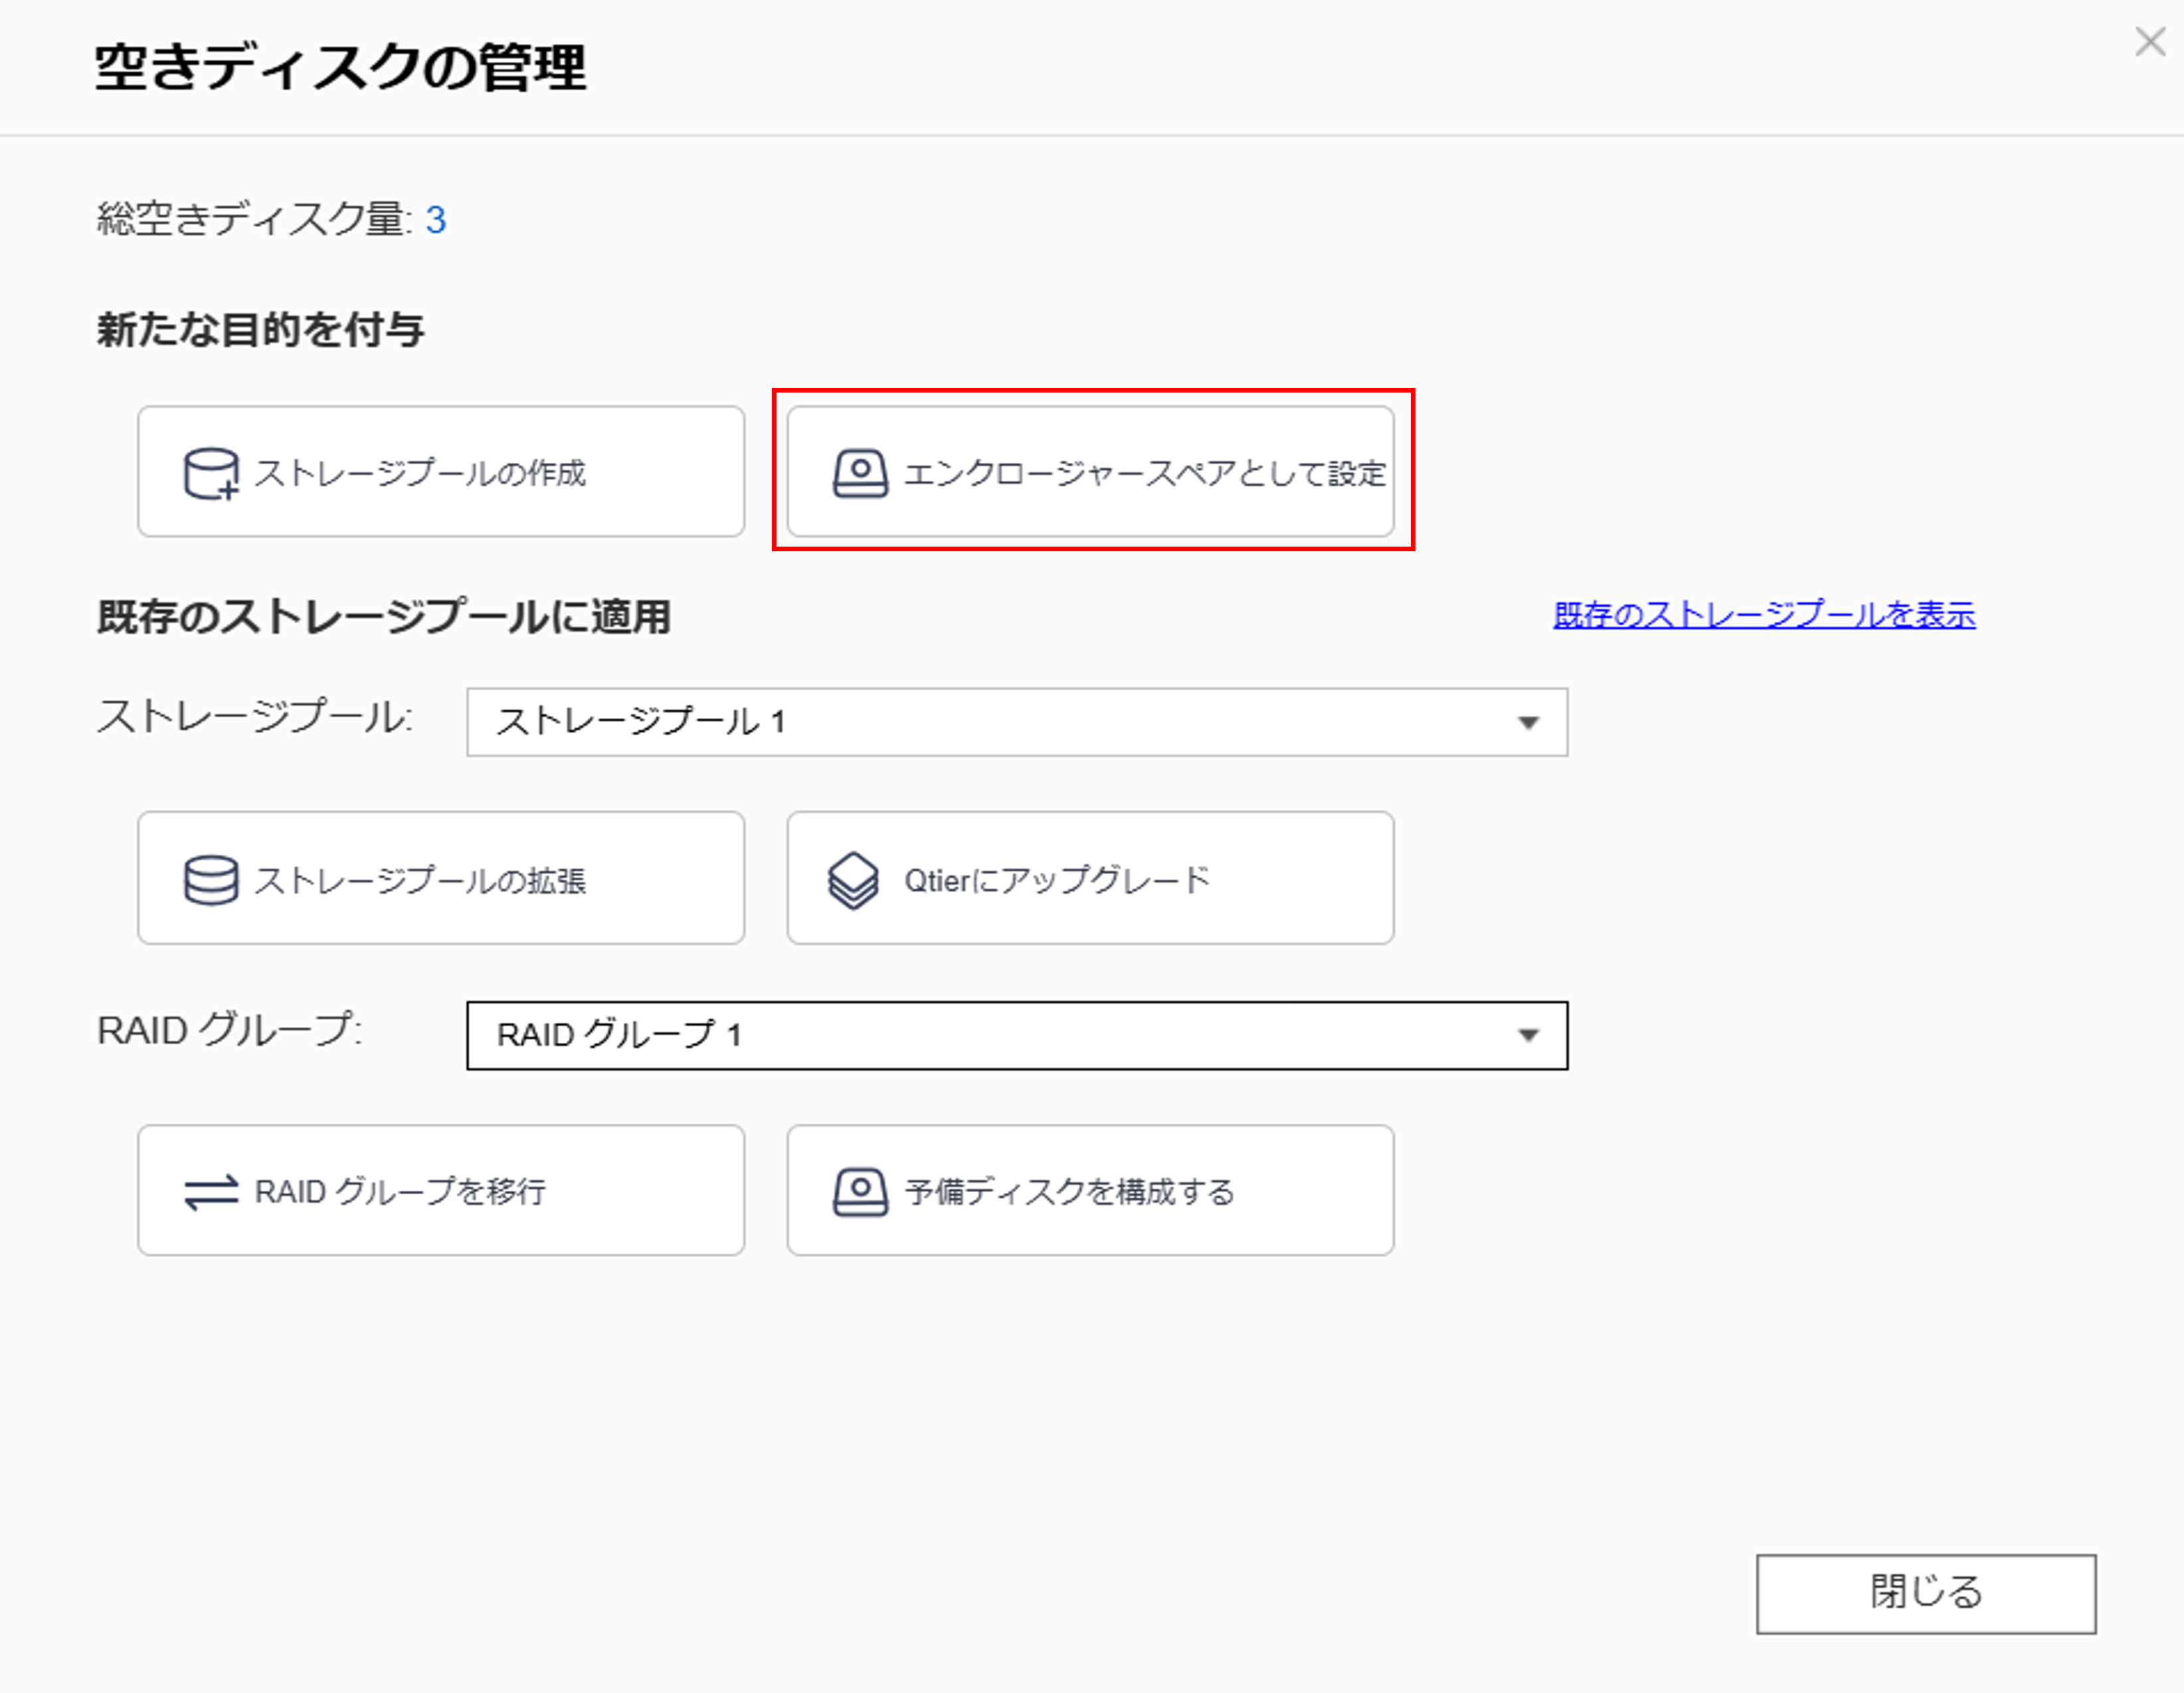Select 予備ディスクを構成する button text
Viewport: 2184px width, 1693px height.
[1069, 1191]
